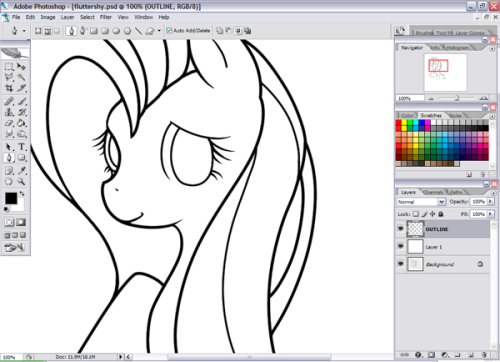Open the File menu
Image resolution: width=500 pixels, height=362 pixels.
(16, 17)
